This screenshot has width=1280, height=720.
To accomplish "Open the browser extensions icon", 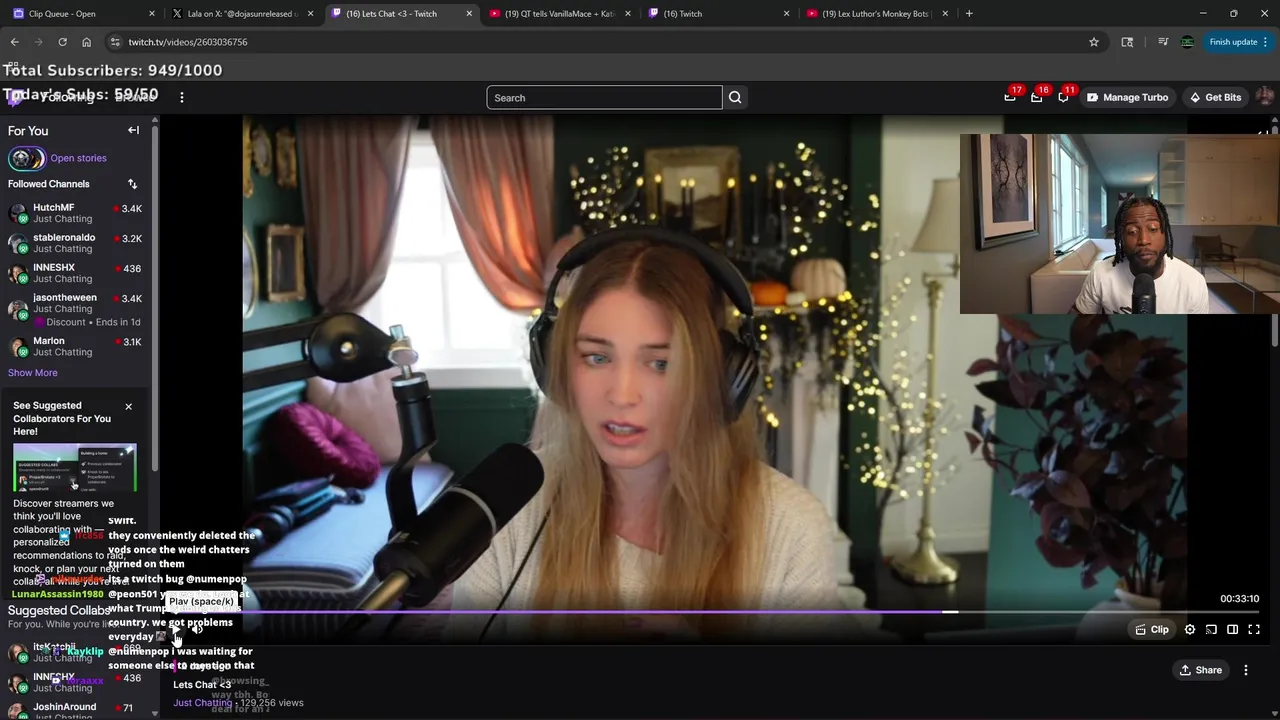I will pyautogui.click(x=1127, y=42).
